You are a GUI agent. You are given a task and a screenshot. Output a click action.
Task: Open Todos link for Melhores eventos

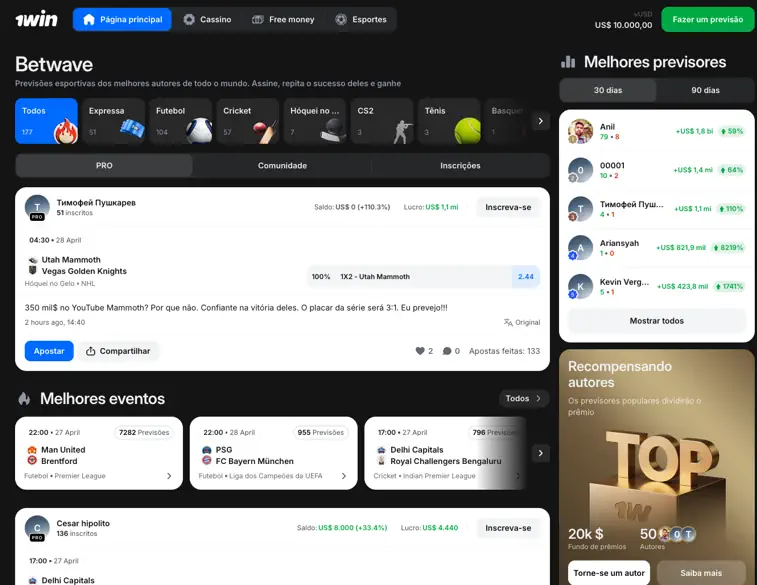(x=523, y=398)
